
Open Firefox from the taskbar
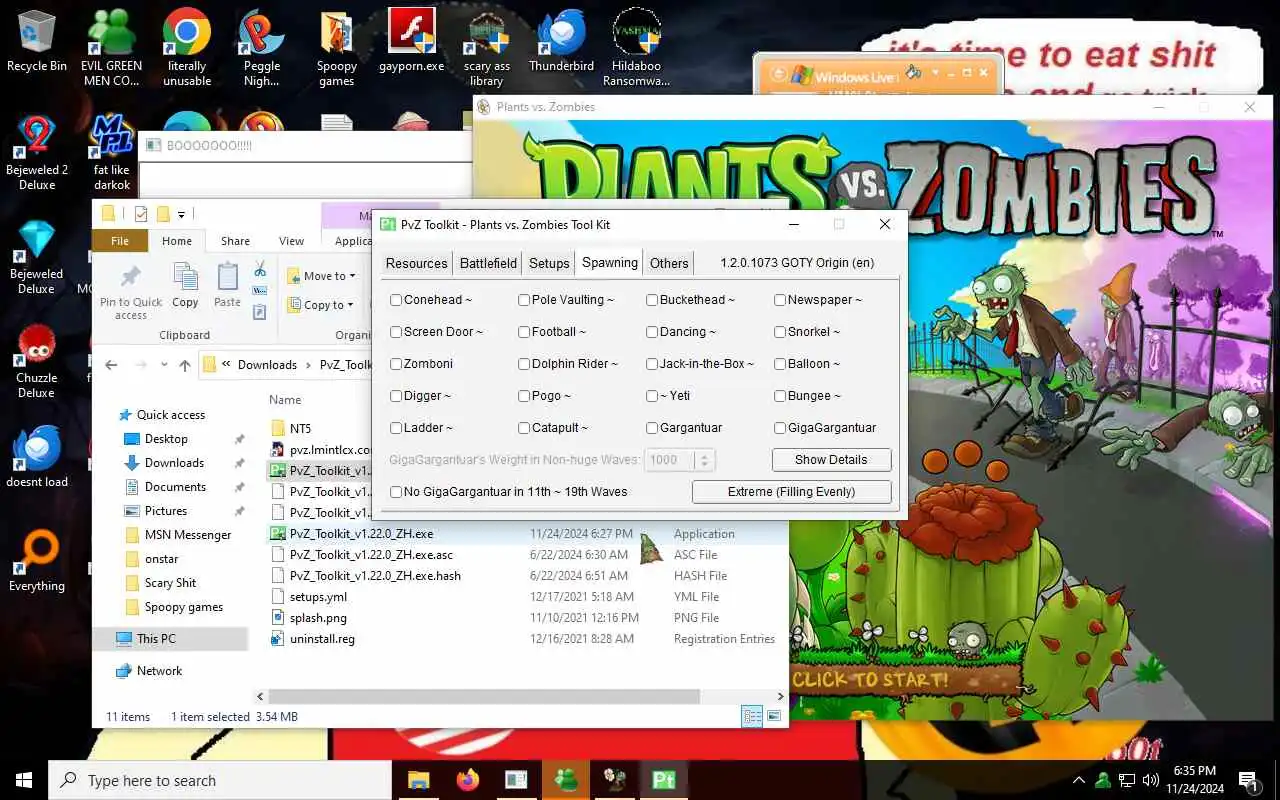click(x=467, y=780)
